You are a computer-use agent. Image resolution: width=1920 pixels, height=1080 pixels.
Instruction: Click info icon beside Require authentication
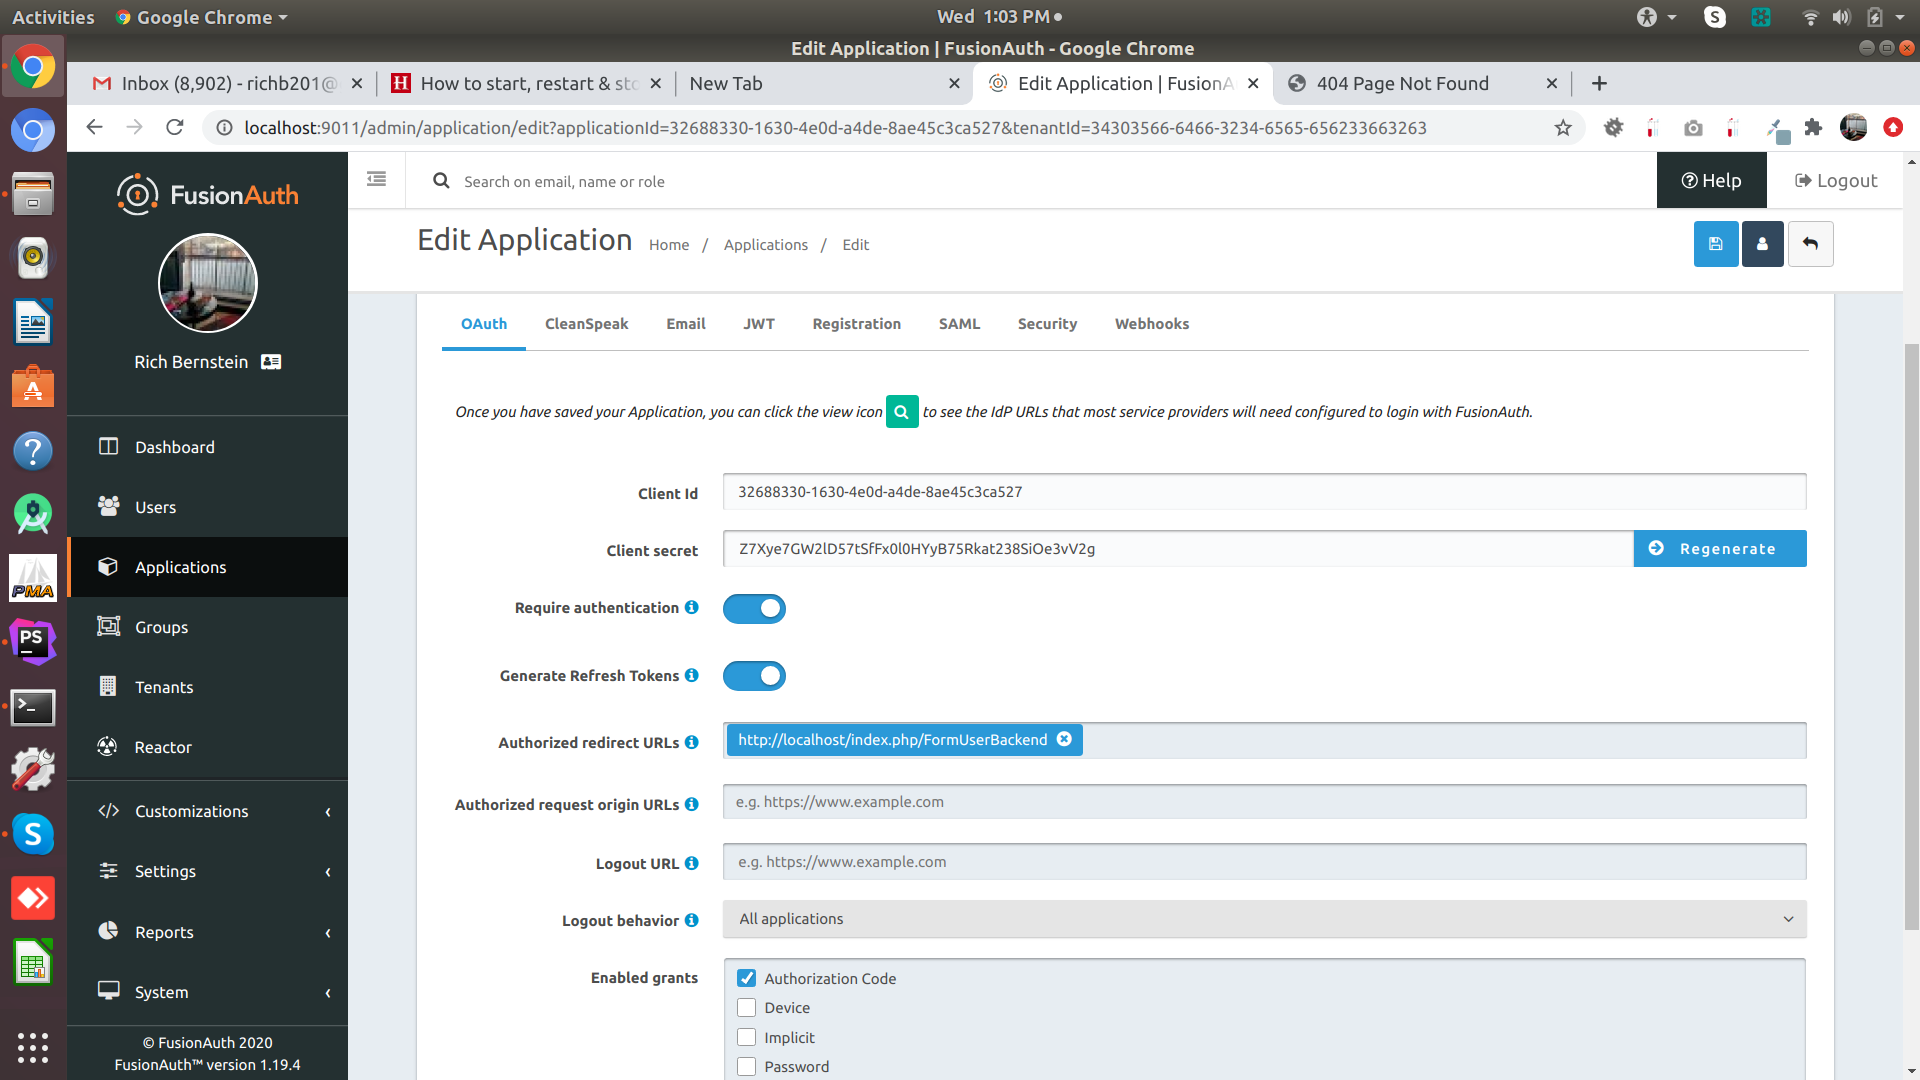tap(691, 607)
